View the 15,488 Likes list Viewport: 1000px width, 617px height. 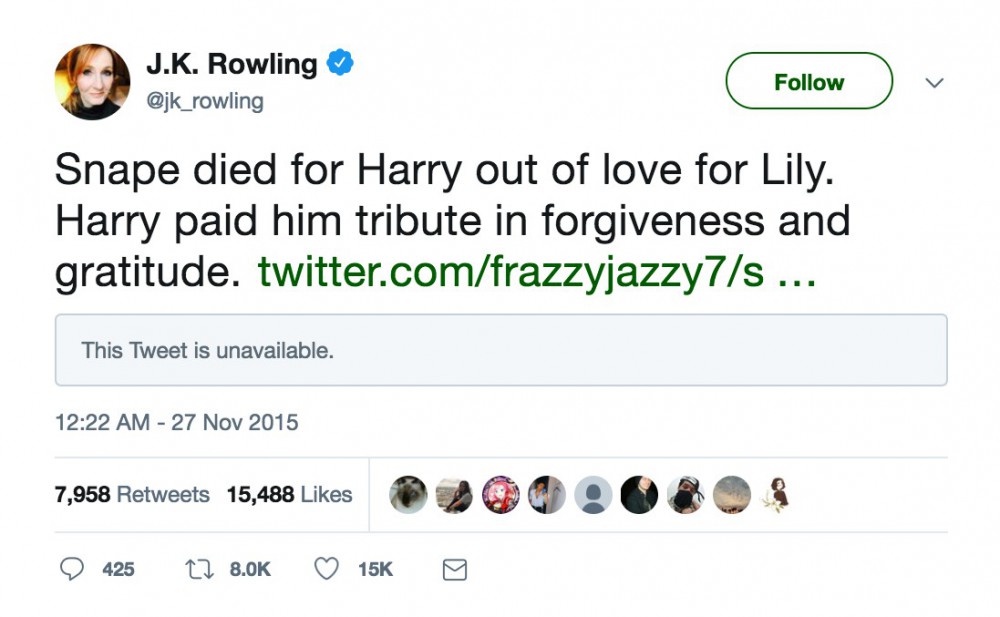[290, 494]
